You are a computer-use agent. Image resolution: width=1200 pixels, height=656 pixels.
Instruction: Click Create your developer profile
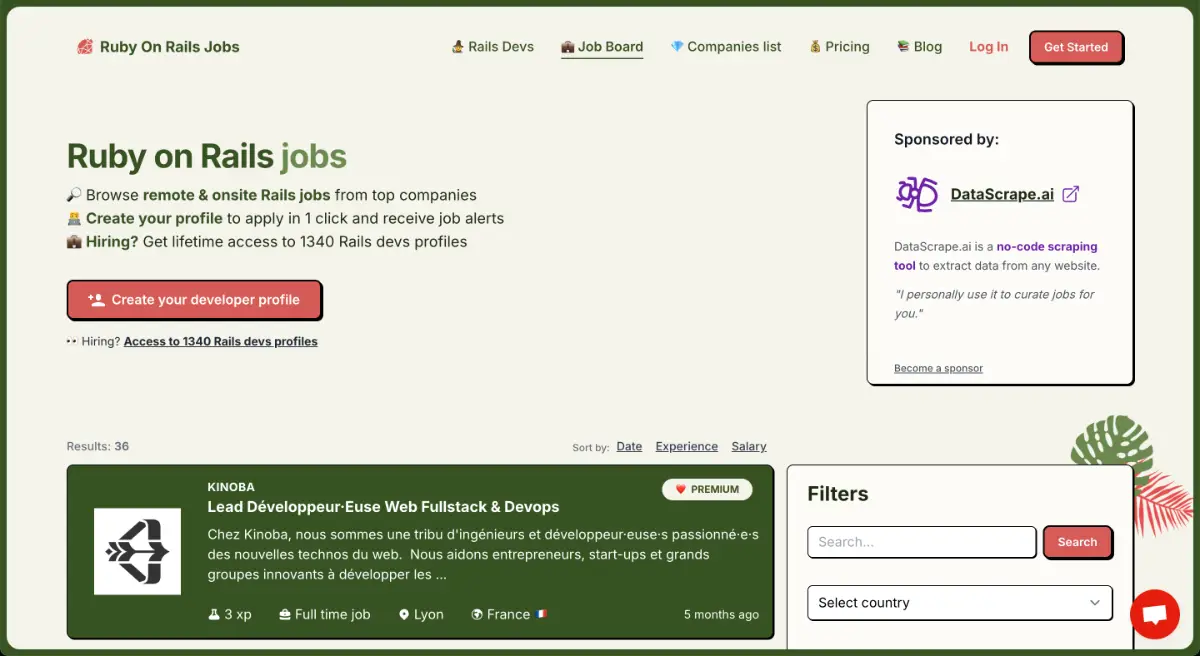(x=194, y=299)
